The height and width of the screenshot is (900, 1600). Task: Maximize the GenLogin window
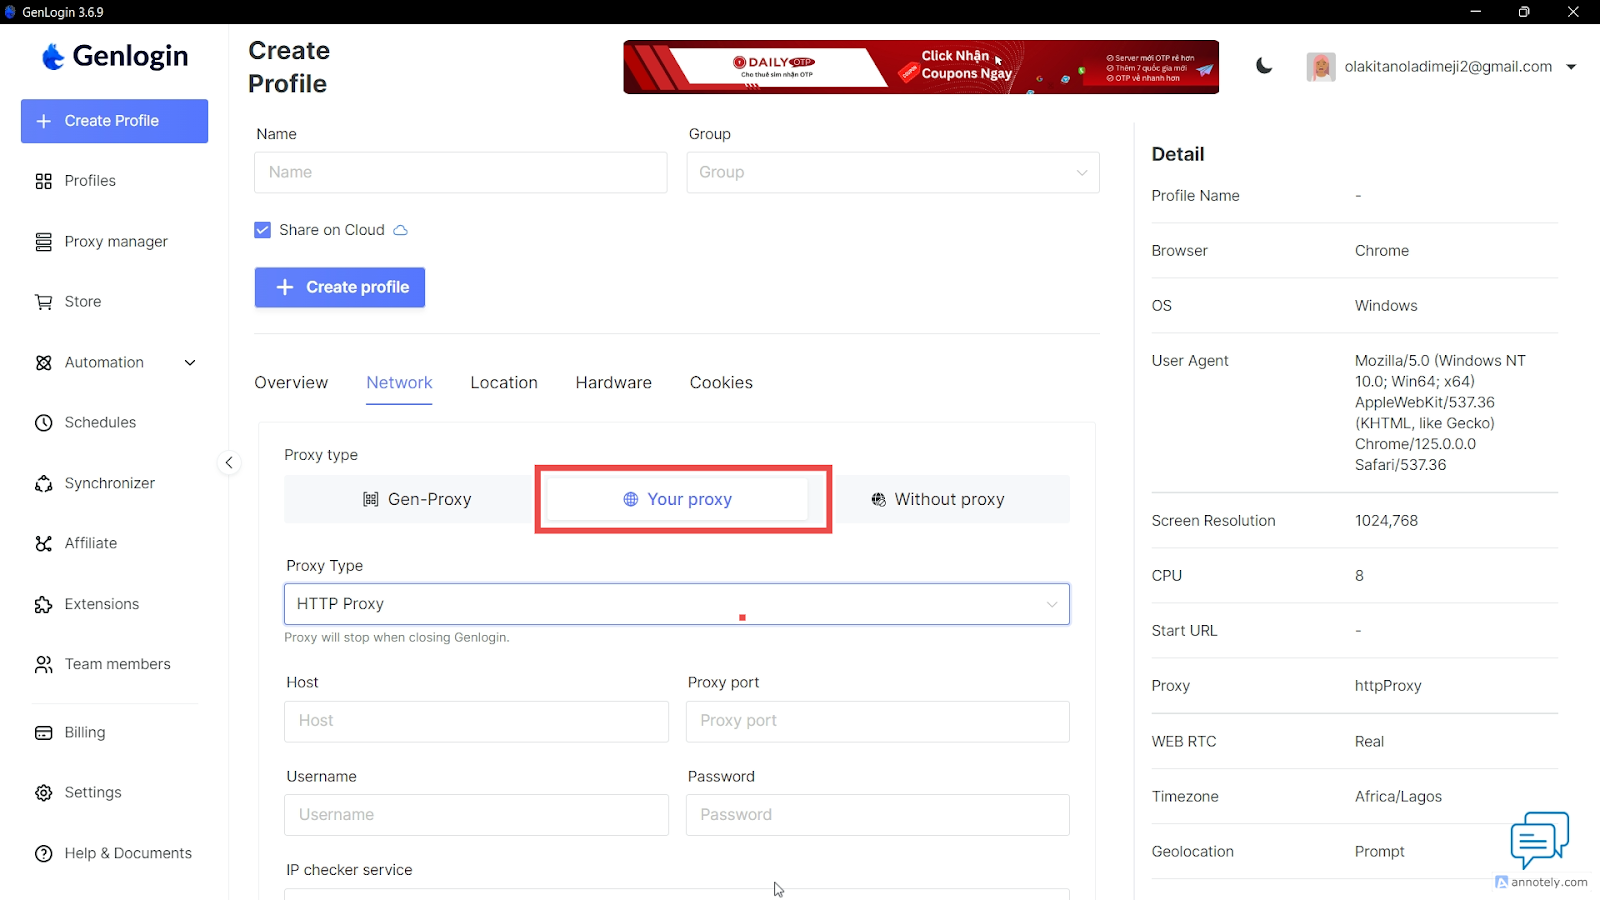[x=1524, y=12]
